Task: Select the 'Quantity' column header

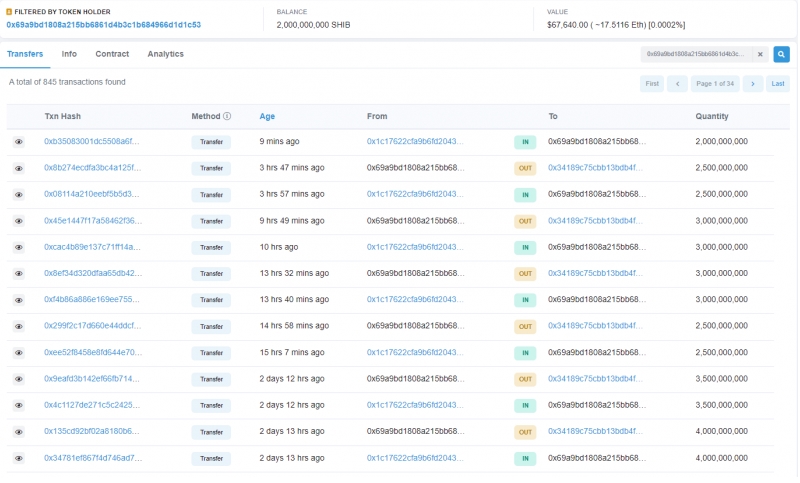Action: point(712,116)
